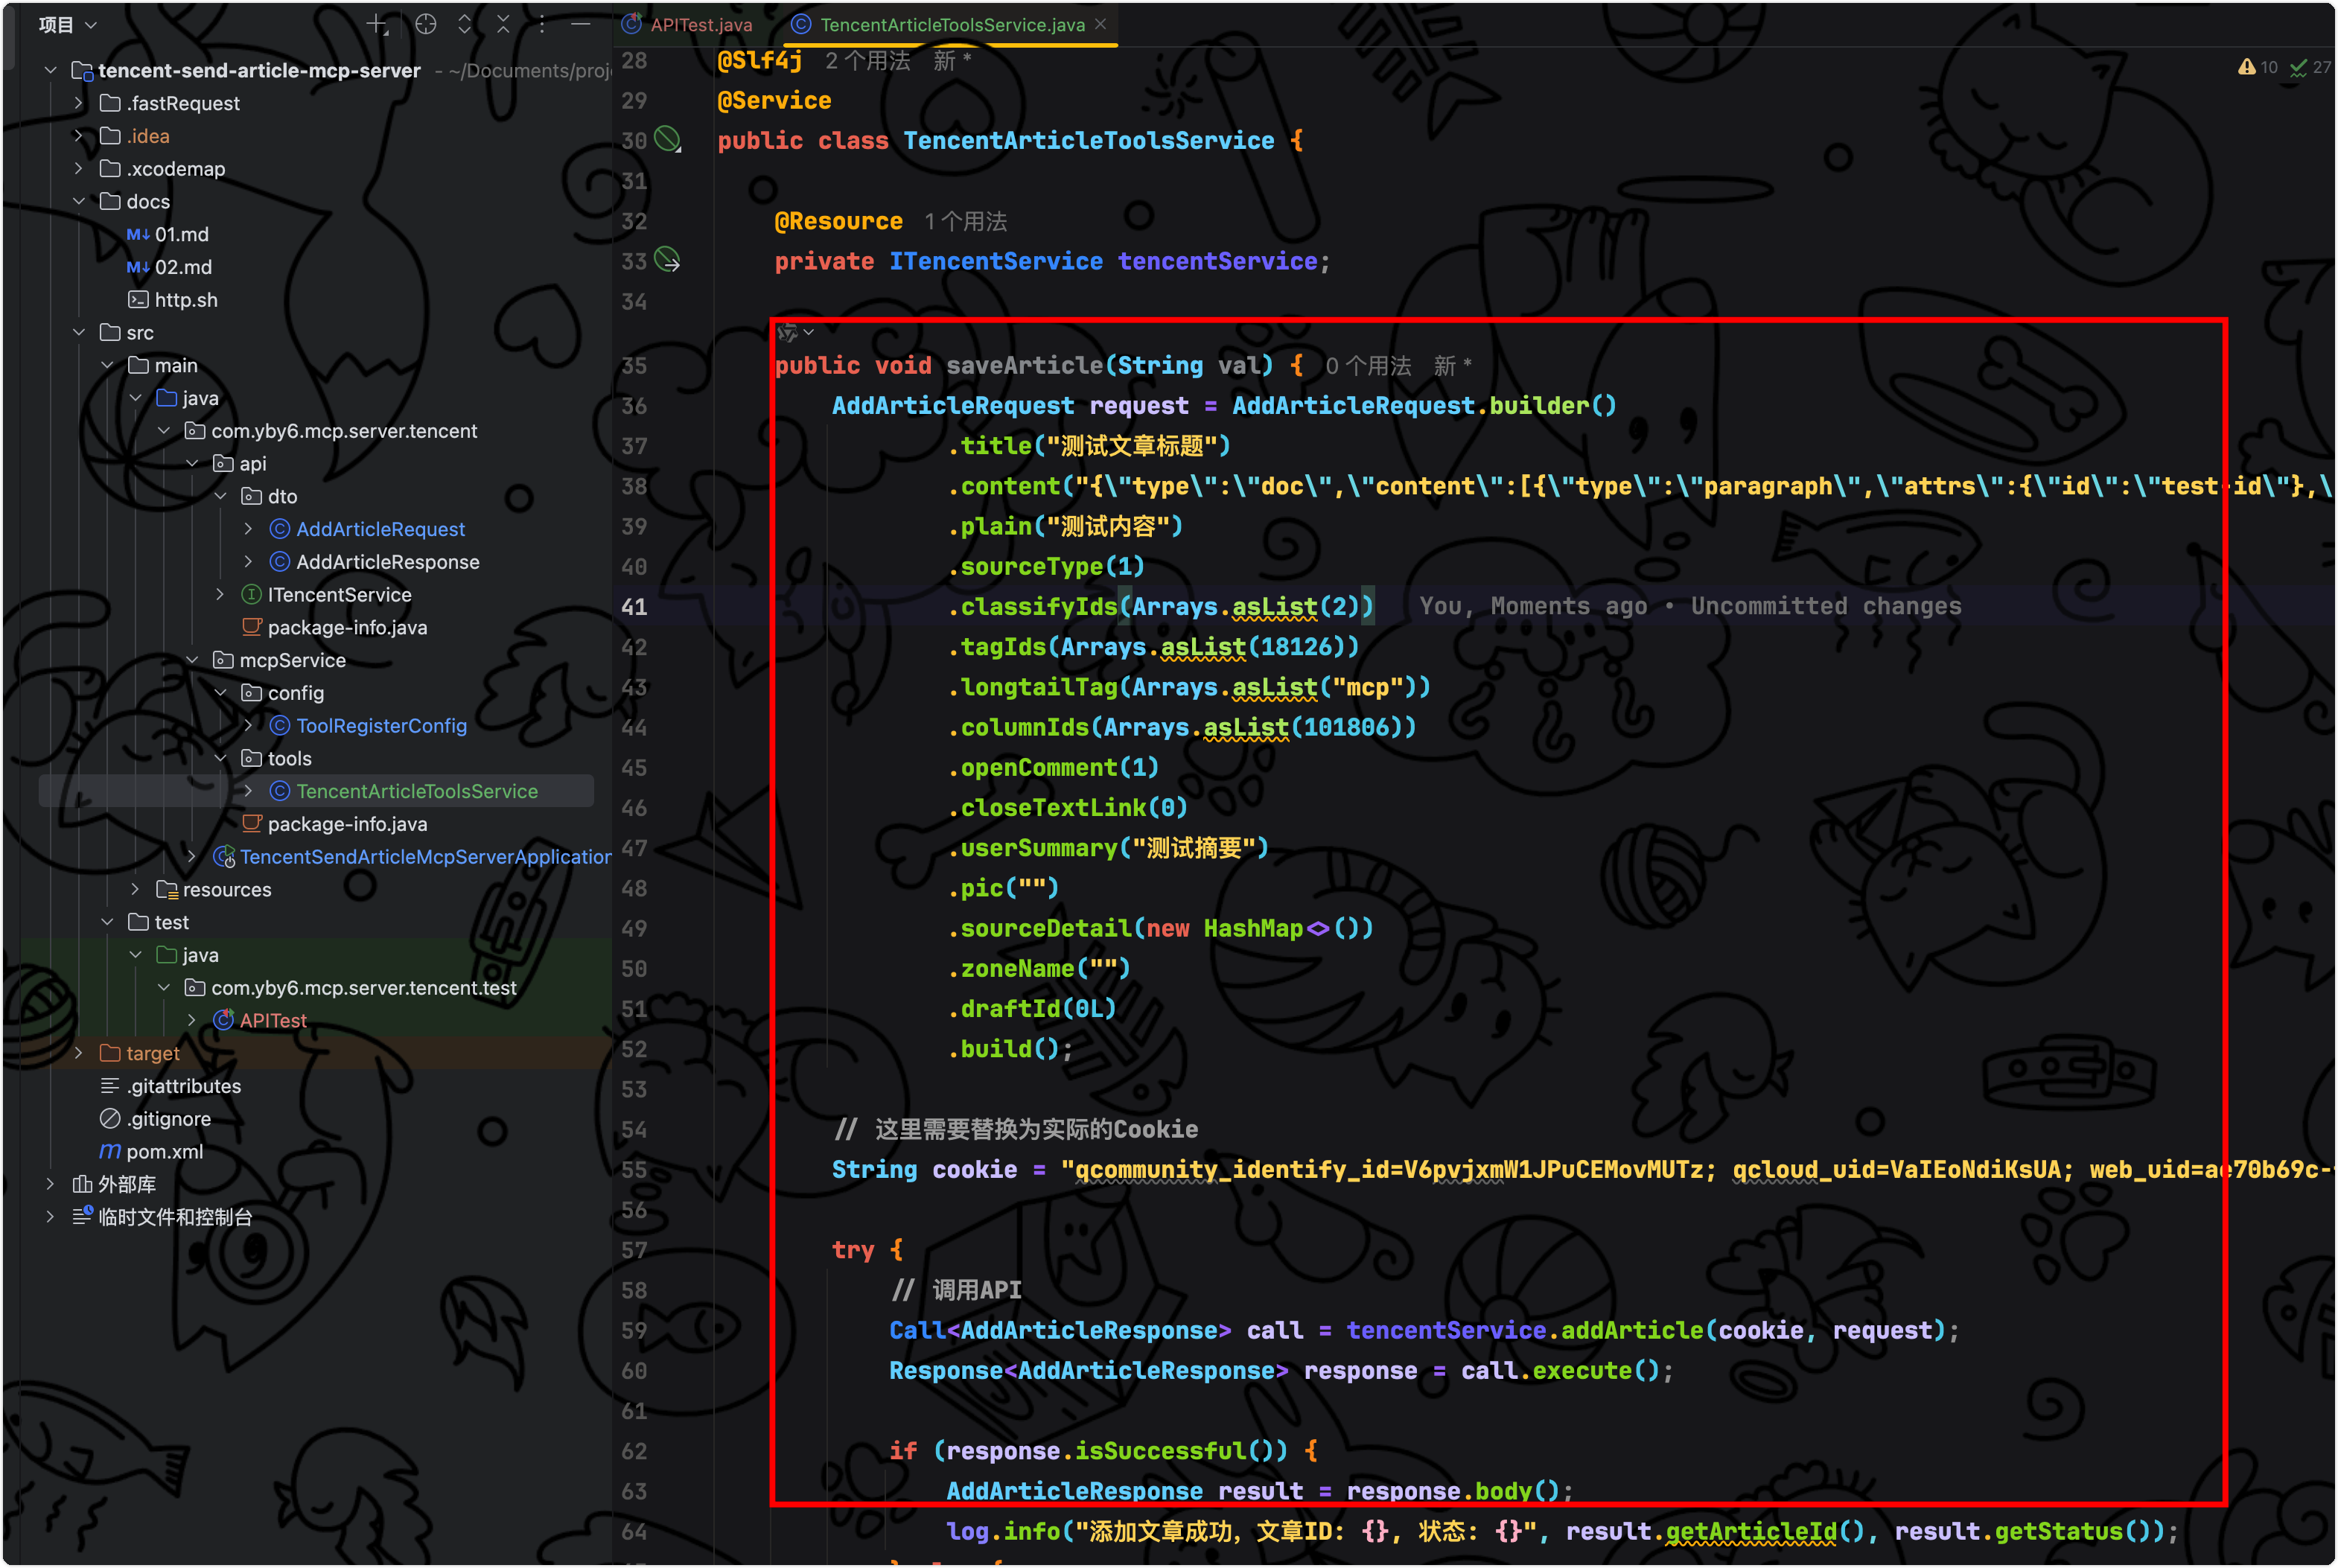Open the 项目 view dropdown
Image resolution: width=2338 pixels, height=1568 pixels.
[67, 25]
